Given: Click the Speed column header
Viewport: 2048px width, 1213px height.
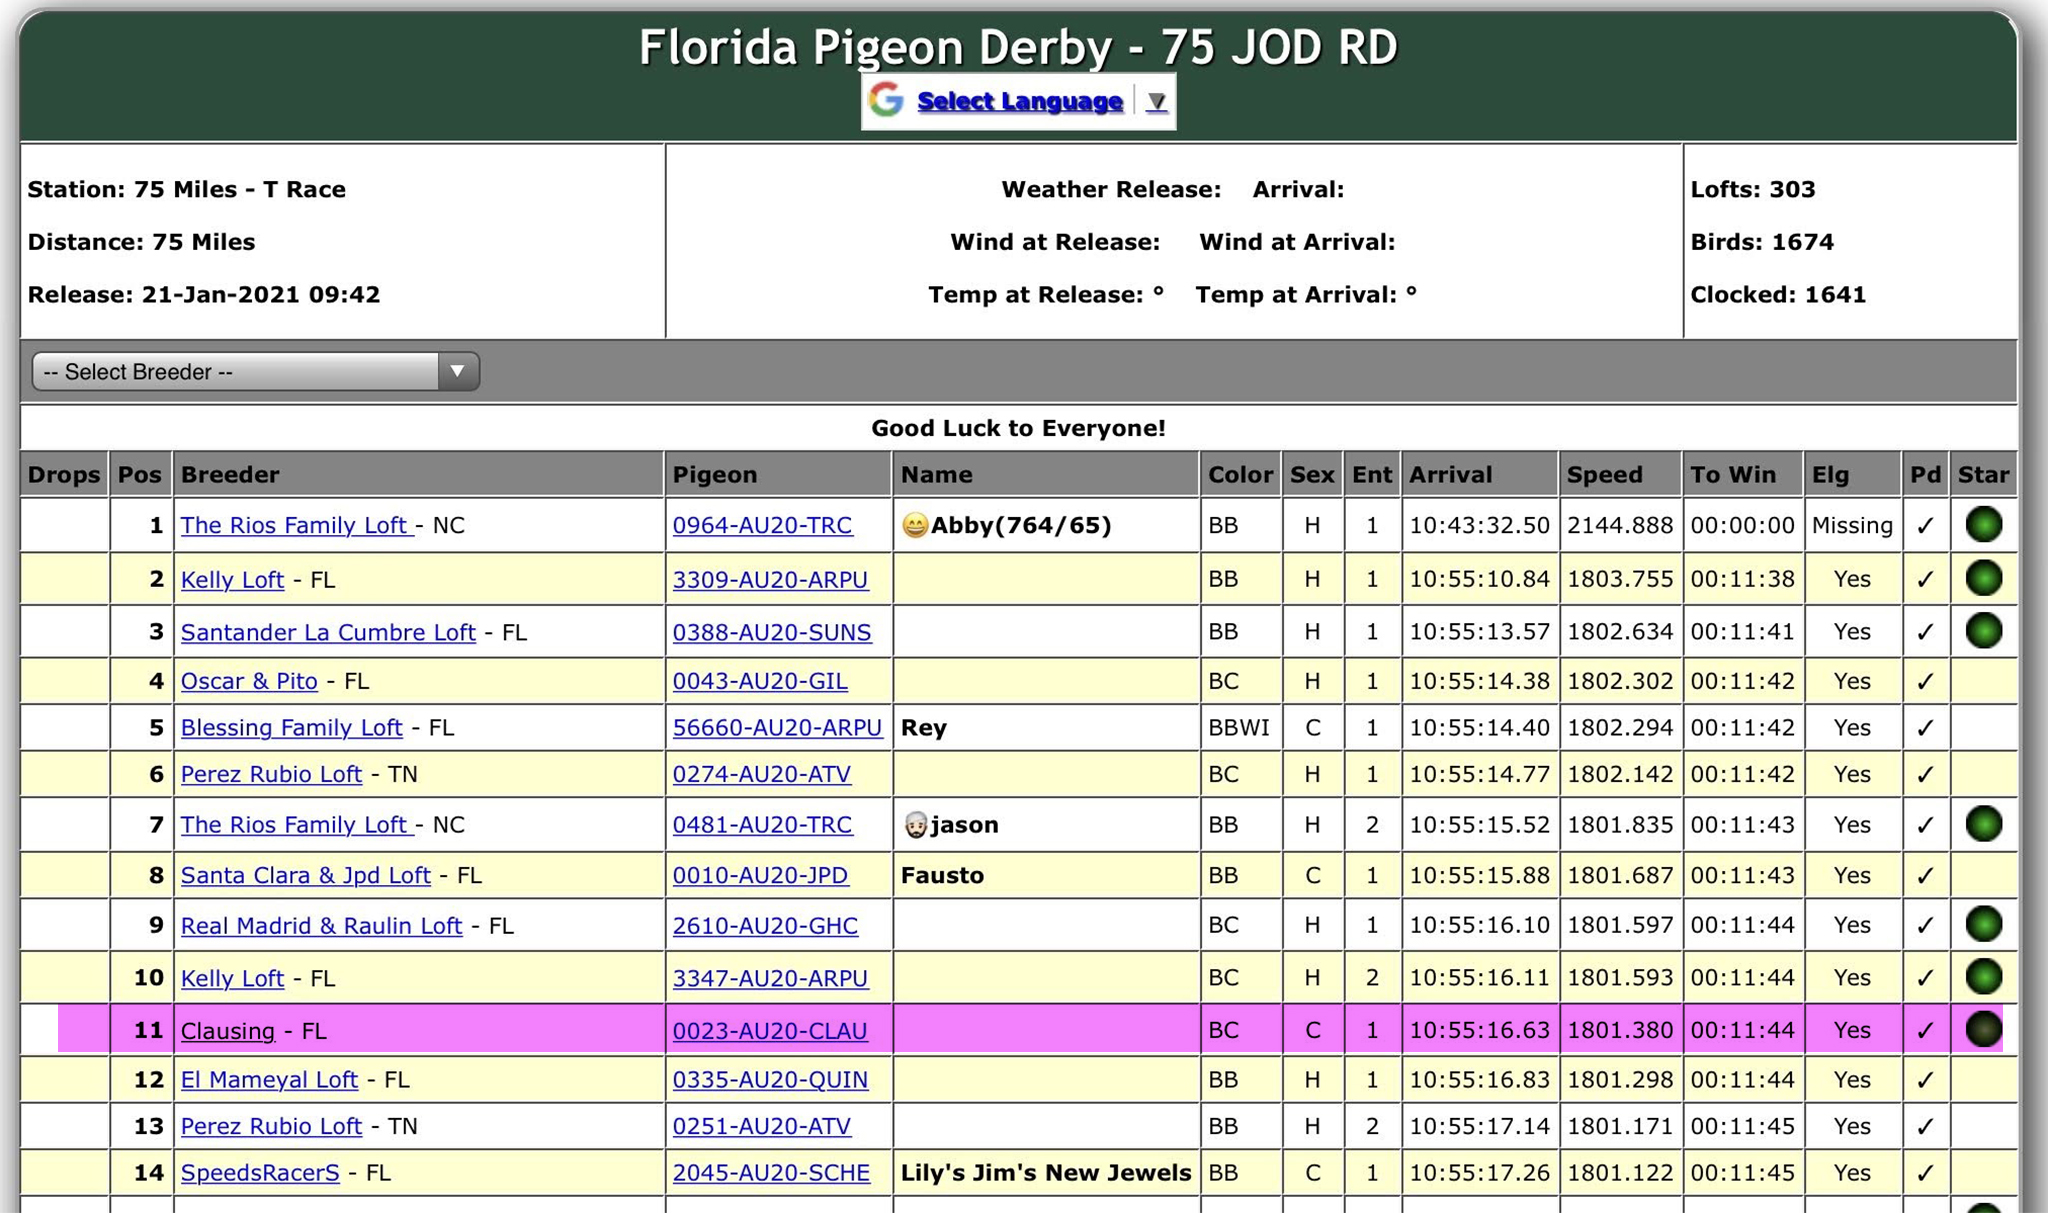Looking at the screenshot, I should (x=1604, y=475).
